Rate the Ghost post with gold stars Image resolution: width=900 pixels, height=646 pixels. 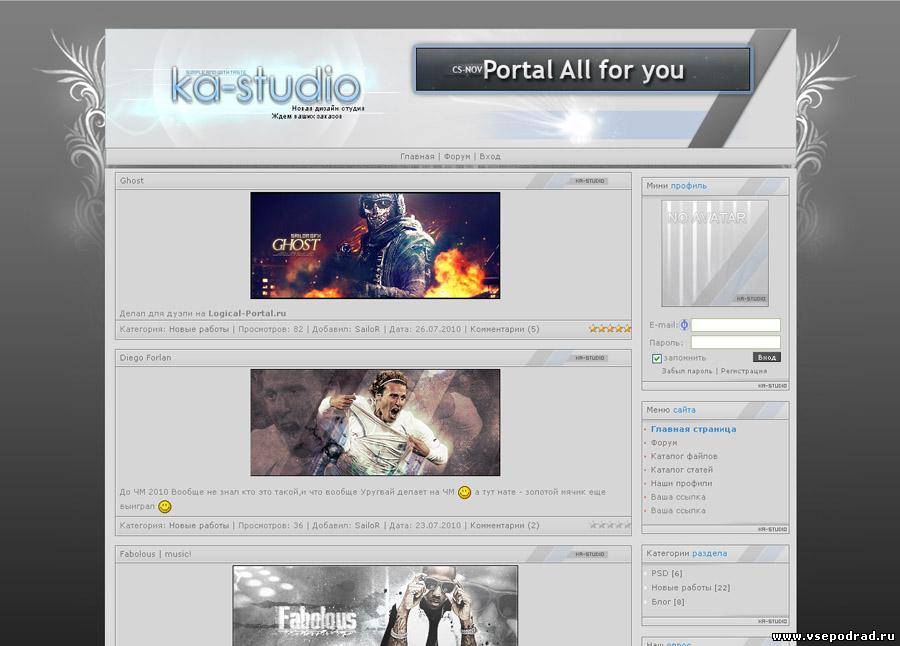[610, 329]
